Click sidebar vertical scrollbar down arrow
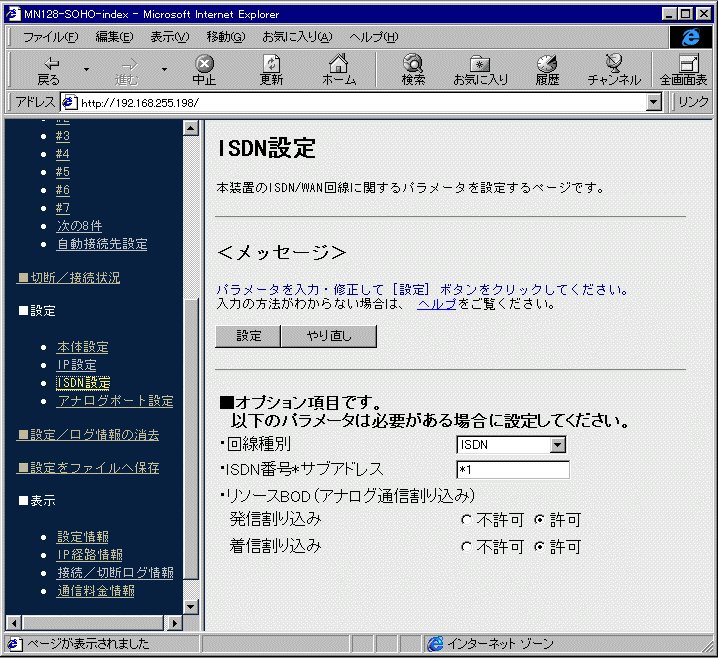Image resolution: width=718 pixels, height=658 pixels. [x=190, y=607]
